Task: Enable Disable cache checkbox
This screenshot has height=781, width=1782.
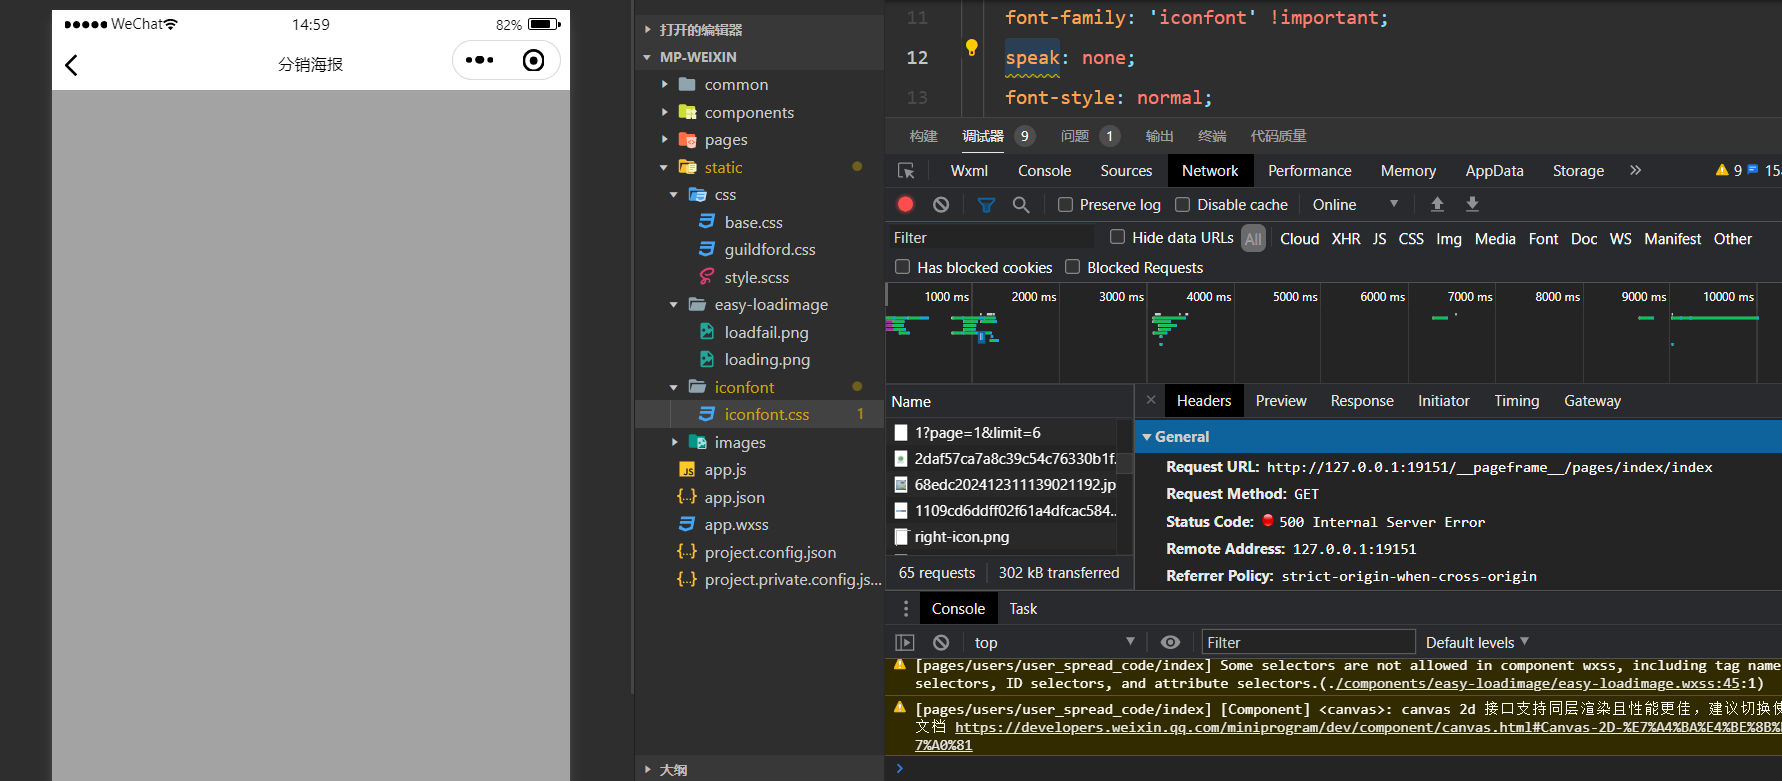Action: click(x=1183, y=205)
